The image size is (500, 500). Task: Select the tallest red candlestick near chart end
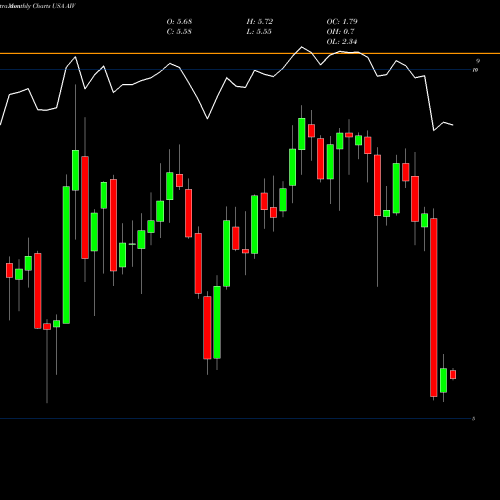(434, 307)
